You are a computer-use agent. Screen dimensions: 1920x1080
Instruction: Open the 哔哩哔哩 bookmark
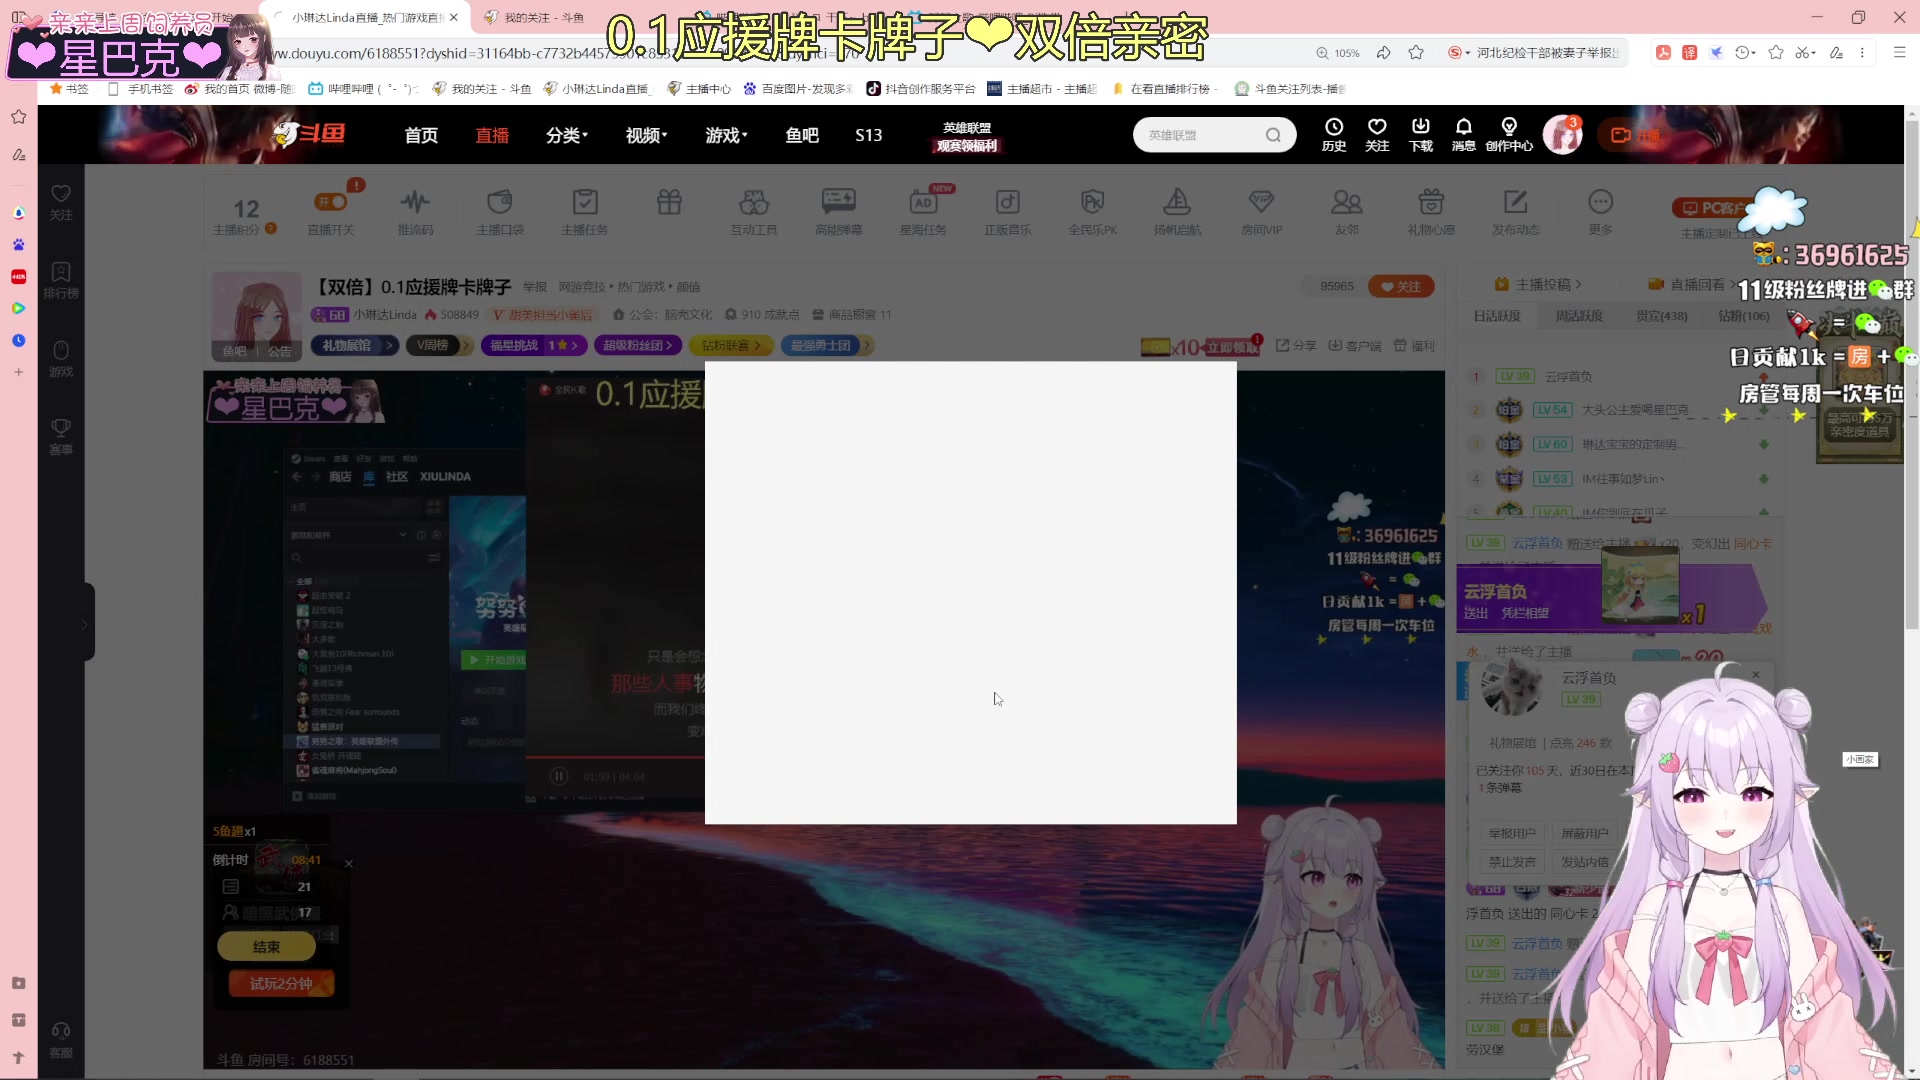pos(363,89)
